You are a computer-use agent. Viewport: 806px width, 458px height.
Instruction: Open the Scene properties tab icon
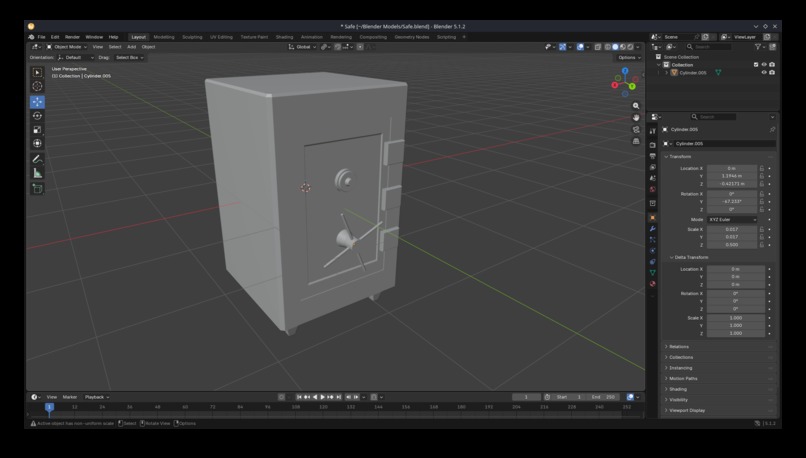[652, 178]
